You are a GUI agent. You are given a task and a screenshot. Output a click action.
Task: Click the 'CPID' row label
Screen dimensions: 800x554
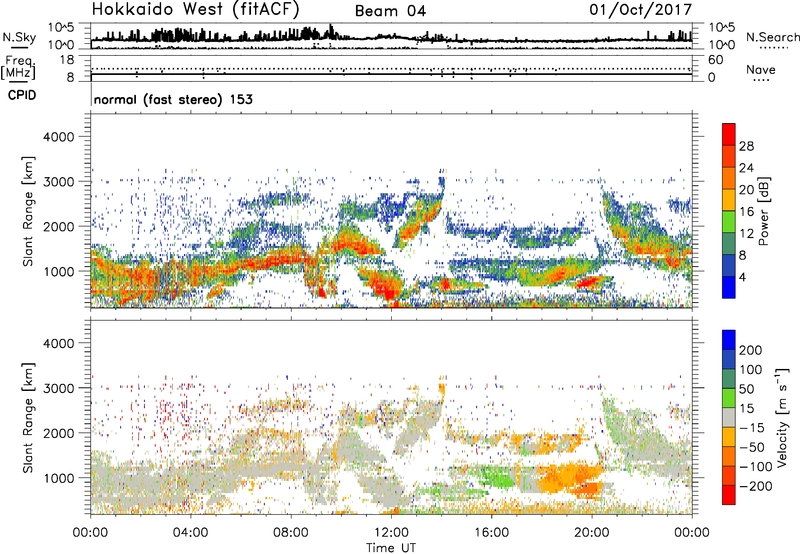pyautogui.click(x=22, y=95)
